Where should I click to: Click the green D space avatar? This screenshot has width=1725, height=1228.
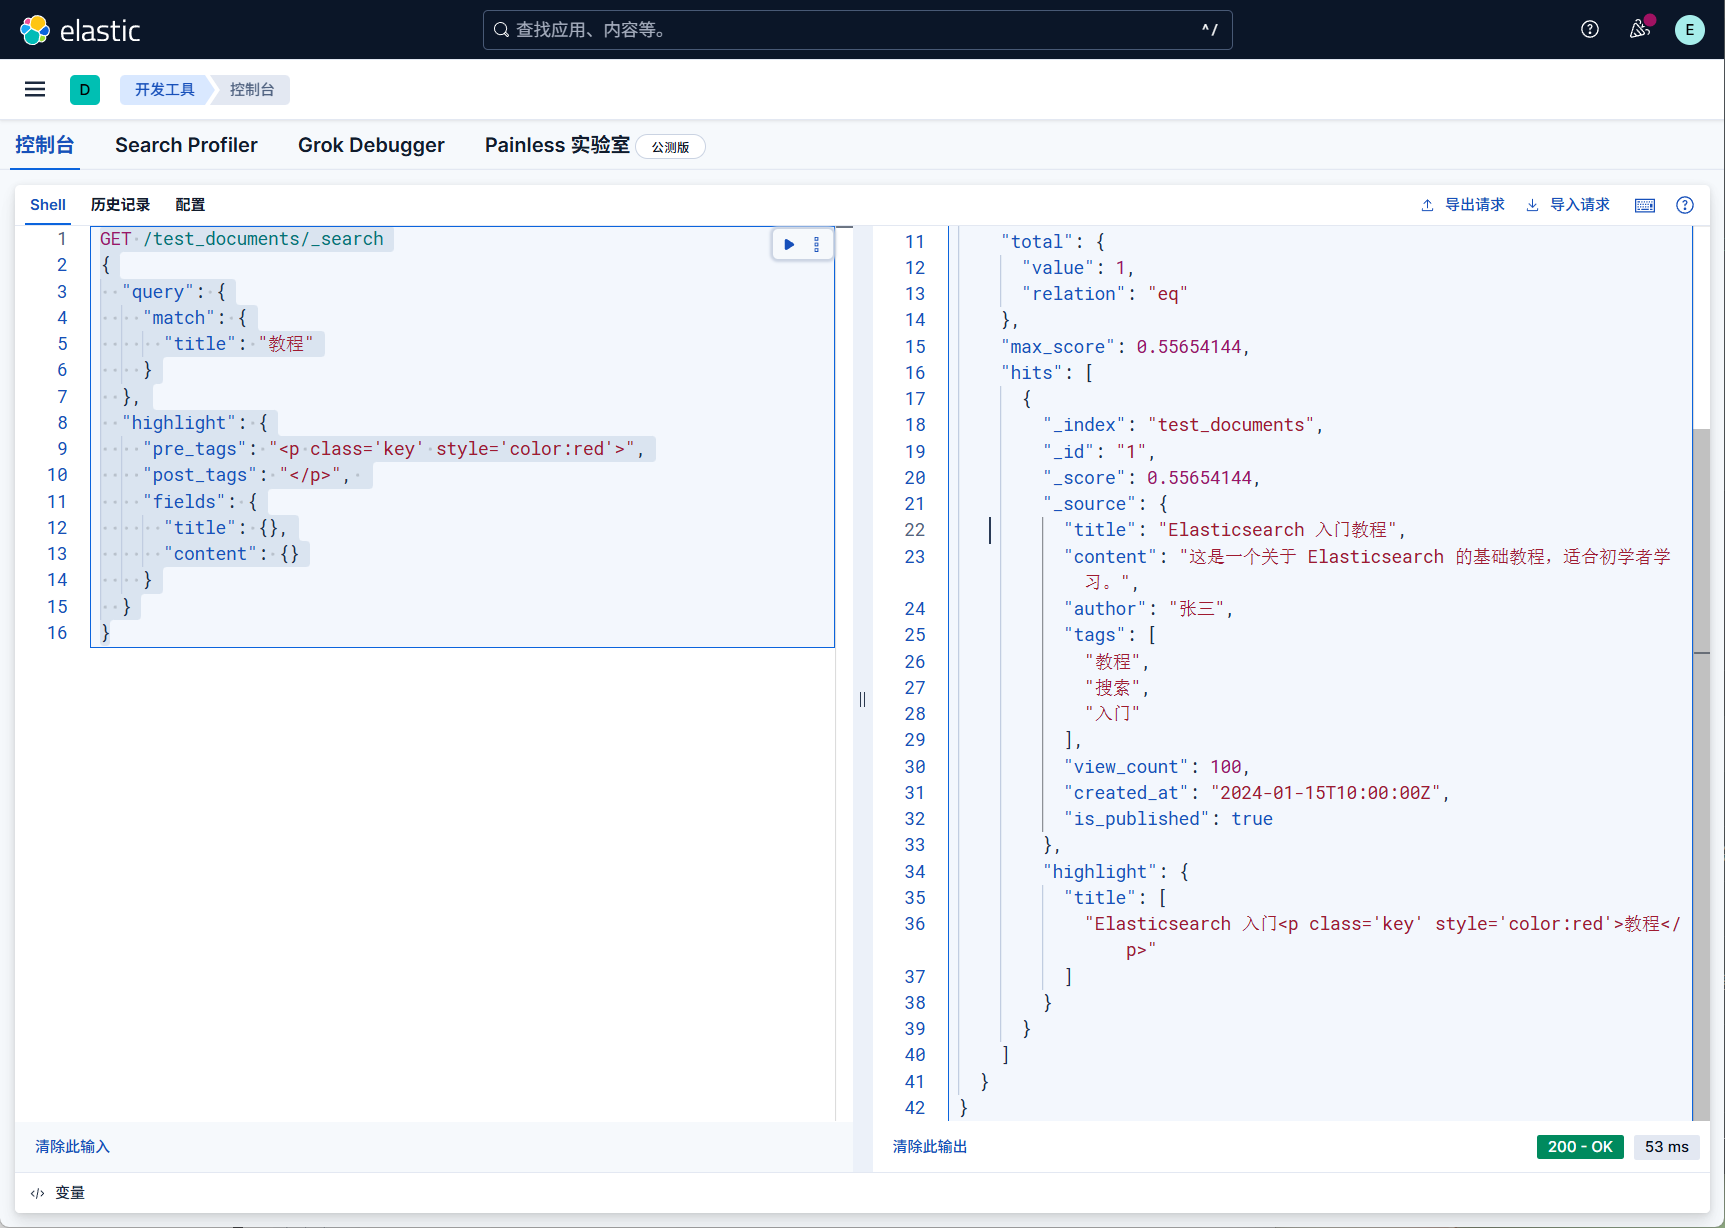[x=85, y=89]
